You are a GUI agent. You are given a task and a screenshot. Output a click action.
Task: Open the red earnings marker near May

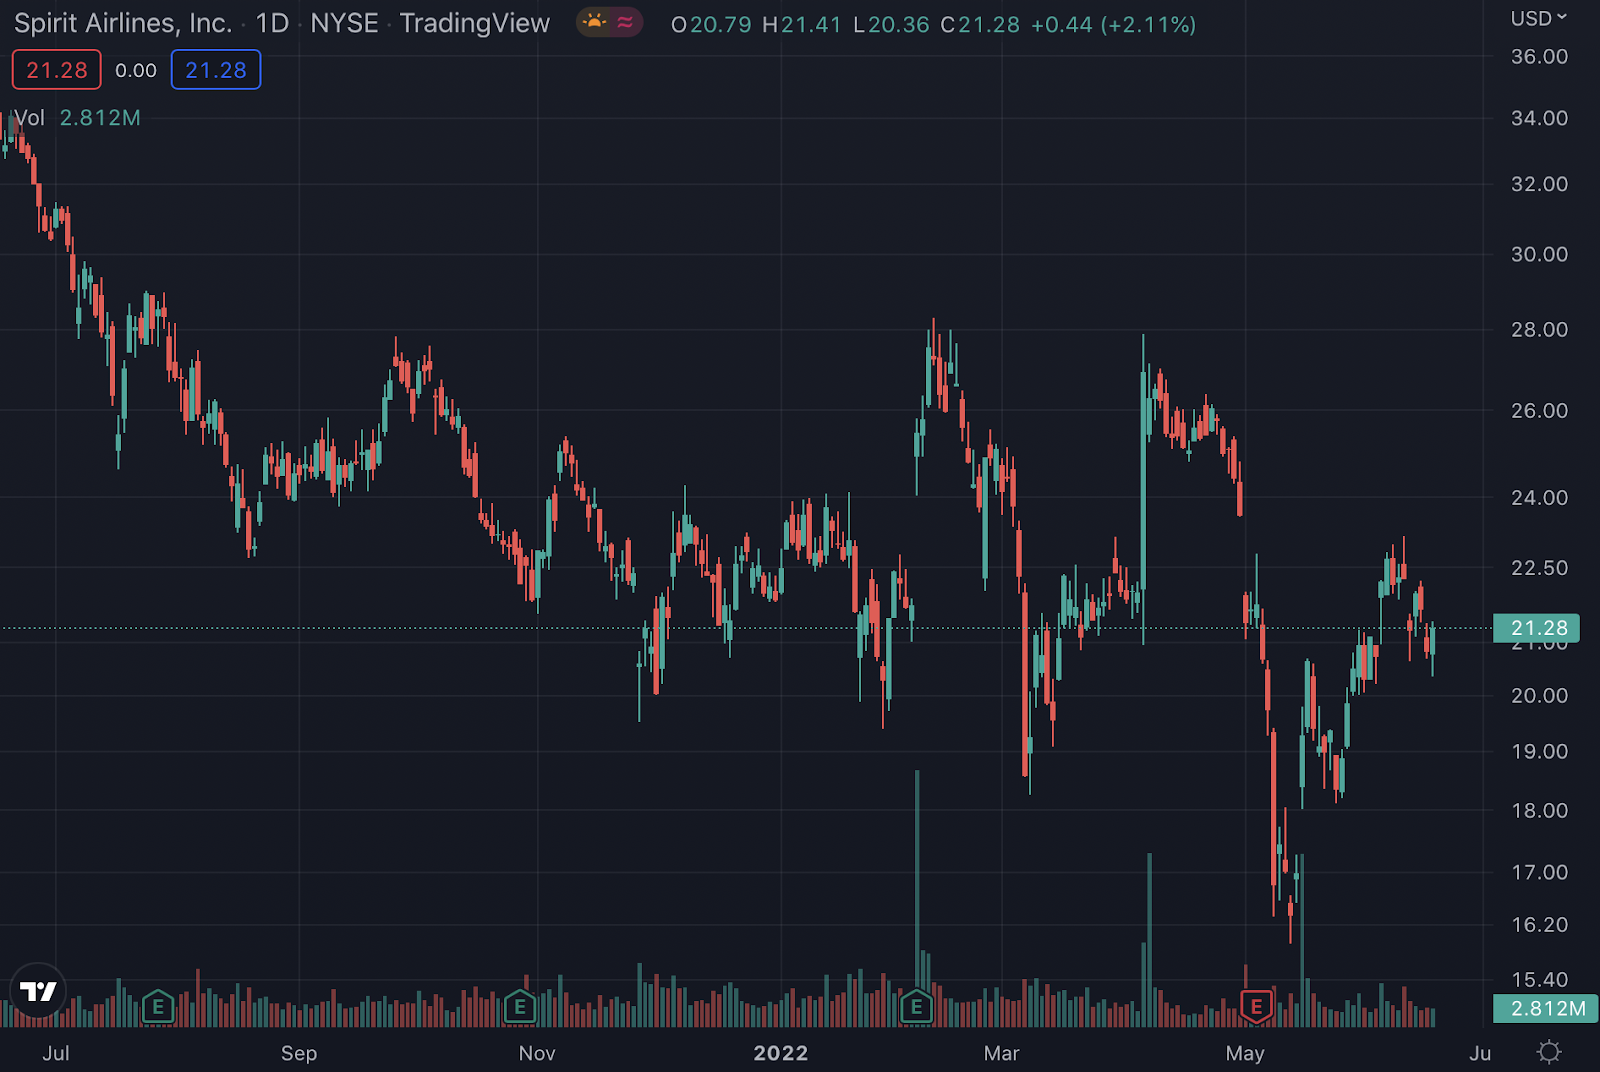click(1256, 1007)
